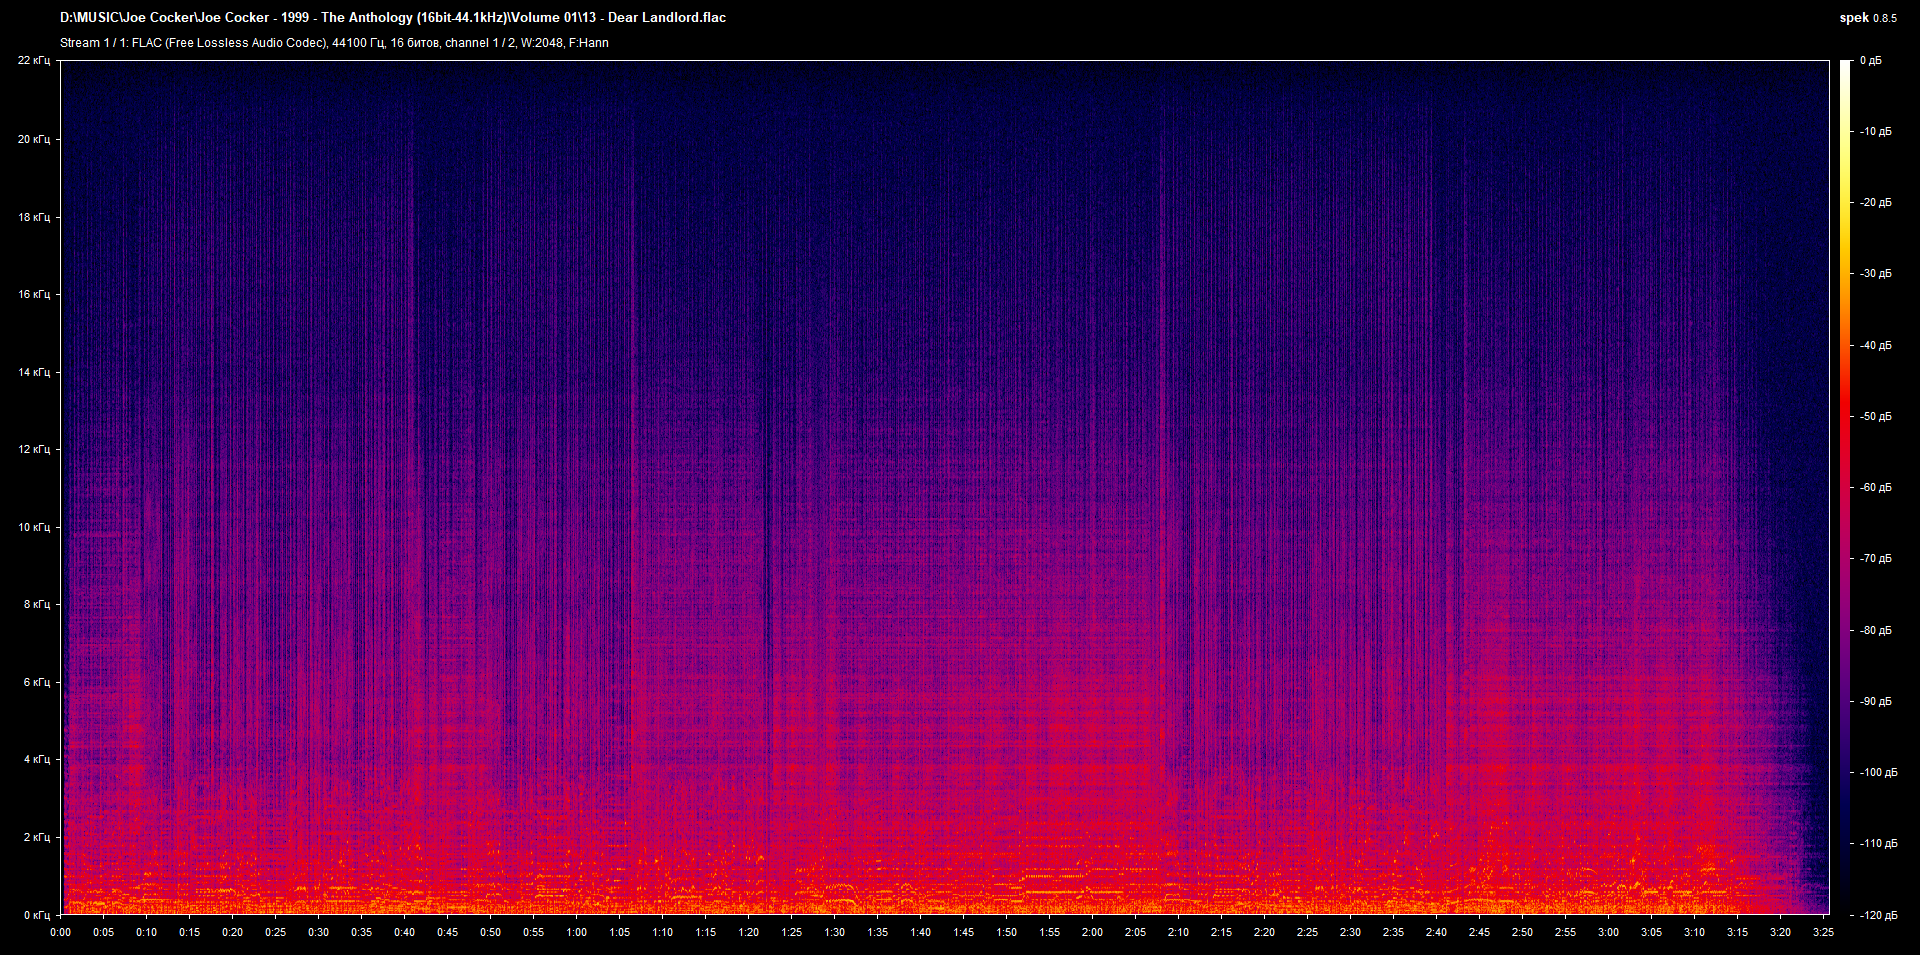Click the -70 дБ level scale label

[1875, 558]
